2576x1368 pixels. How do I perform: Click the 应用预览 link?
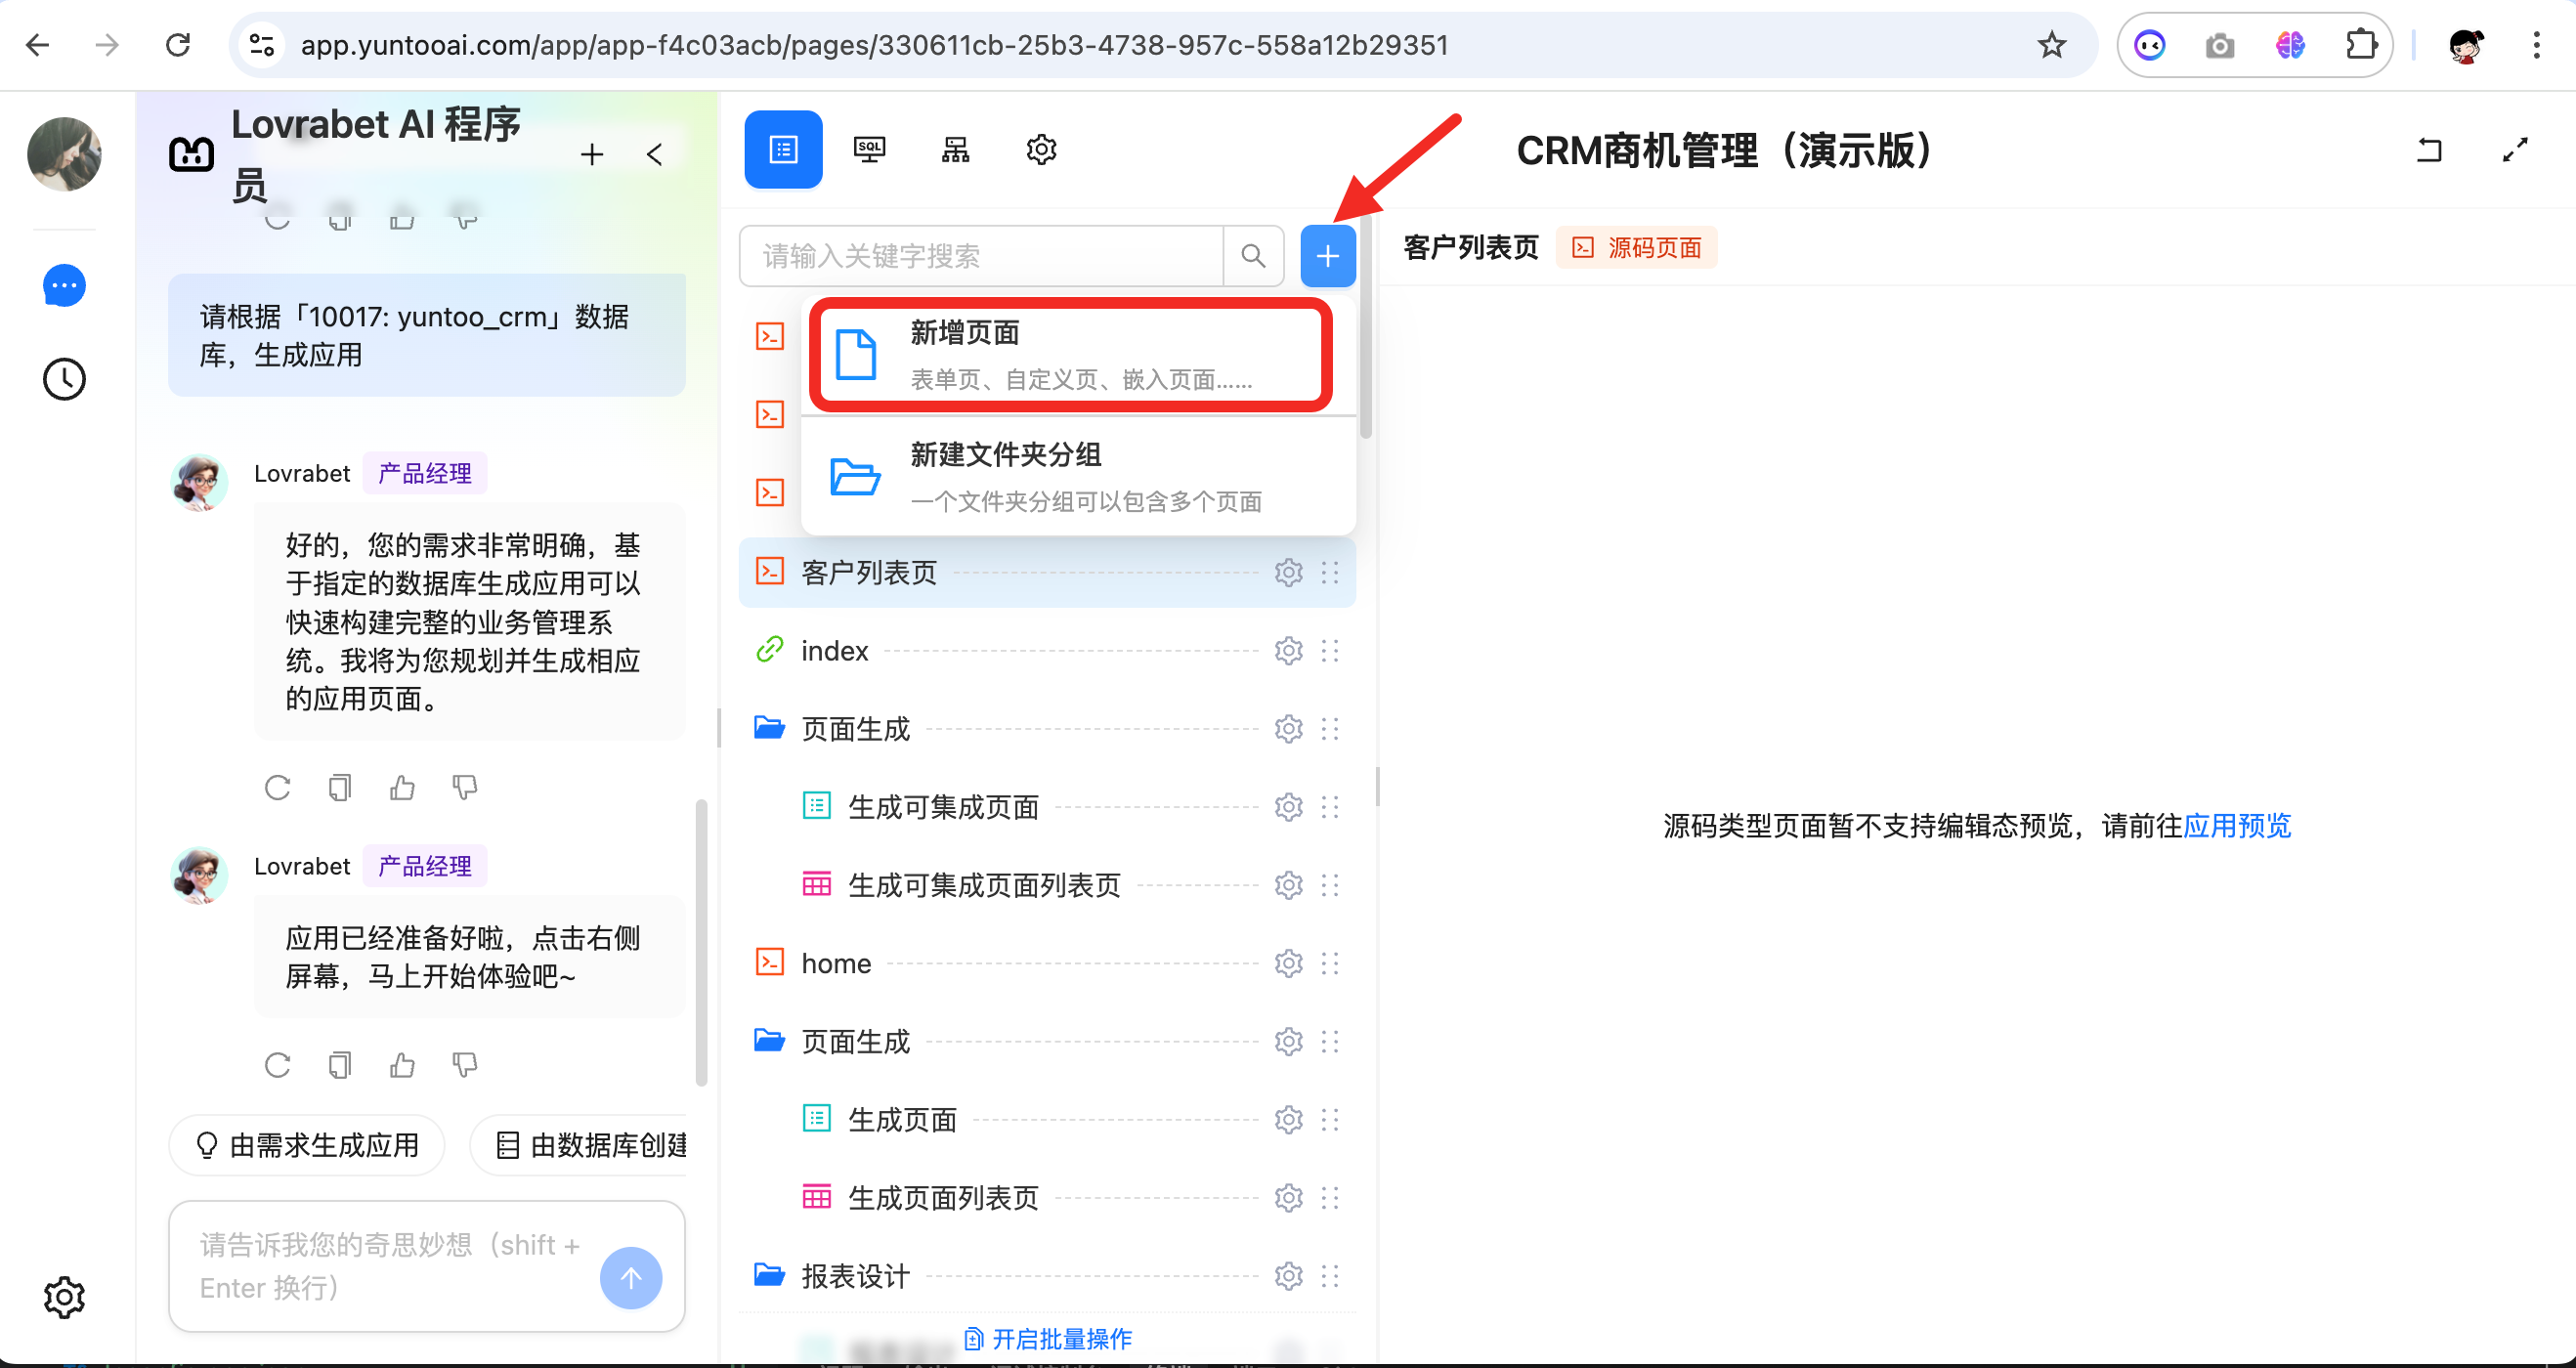click(x=2236, y=825)
